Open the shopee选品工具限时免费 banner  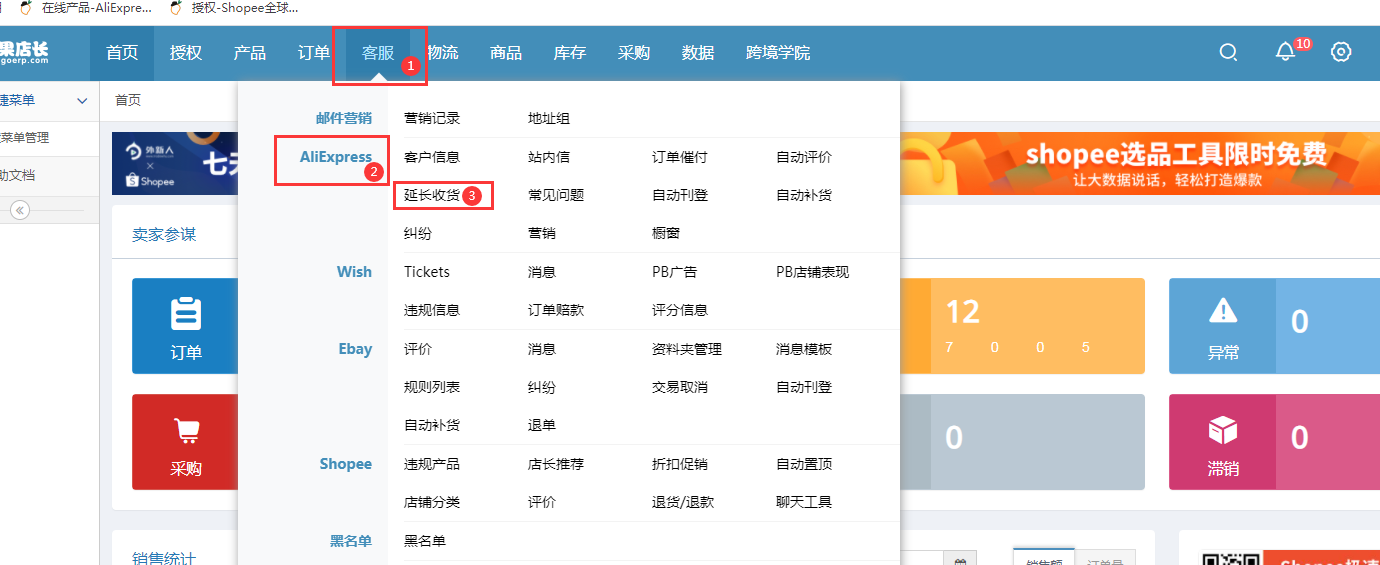[x=1140, y=163]
